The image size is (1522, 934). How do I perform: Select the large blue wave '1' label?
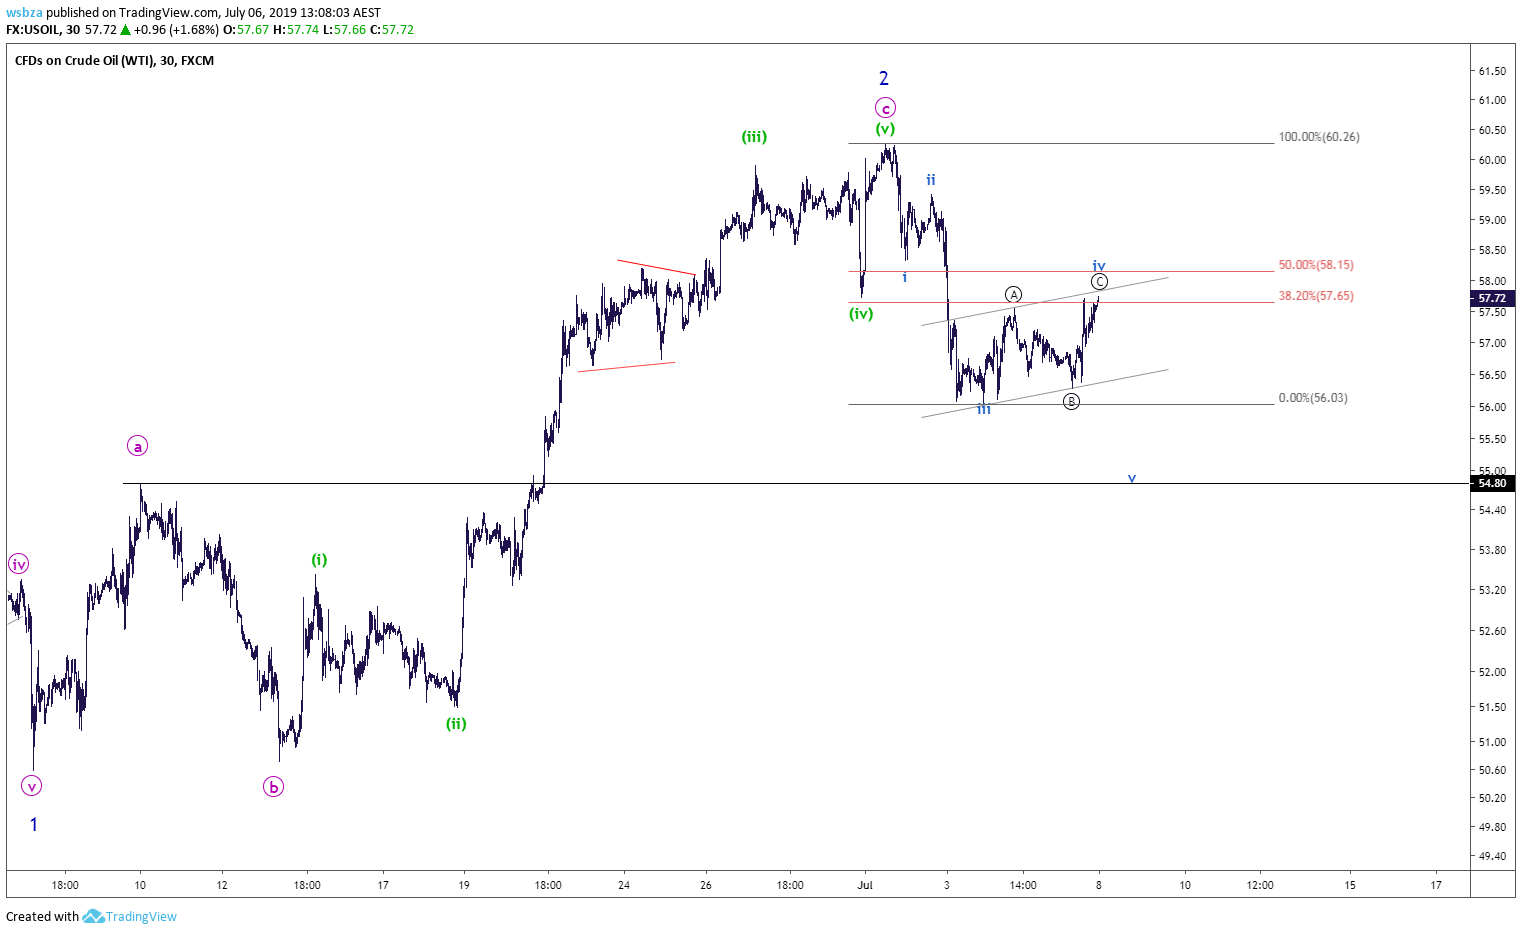pyautogui.click(x=34, y=825)
